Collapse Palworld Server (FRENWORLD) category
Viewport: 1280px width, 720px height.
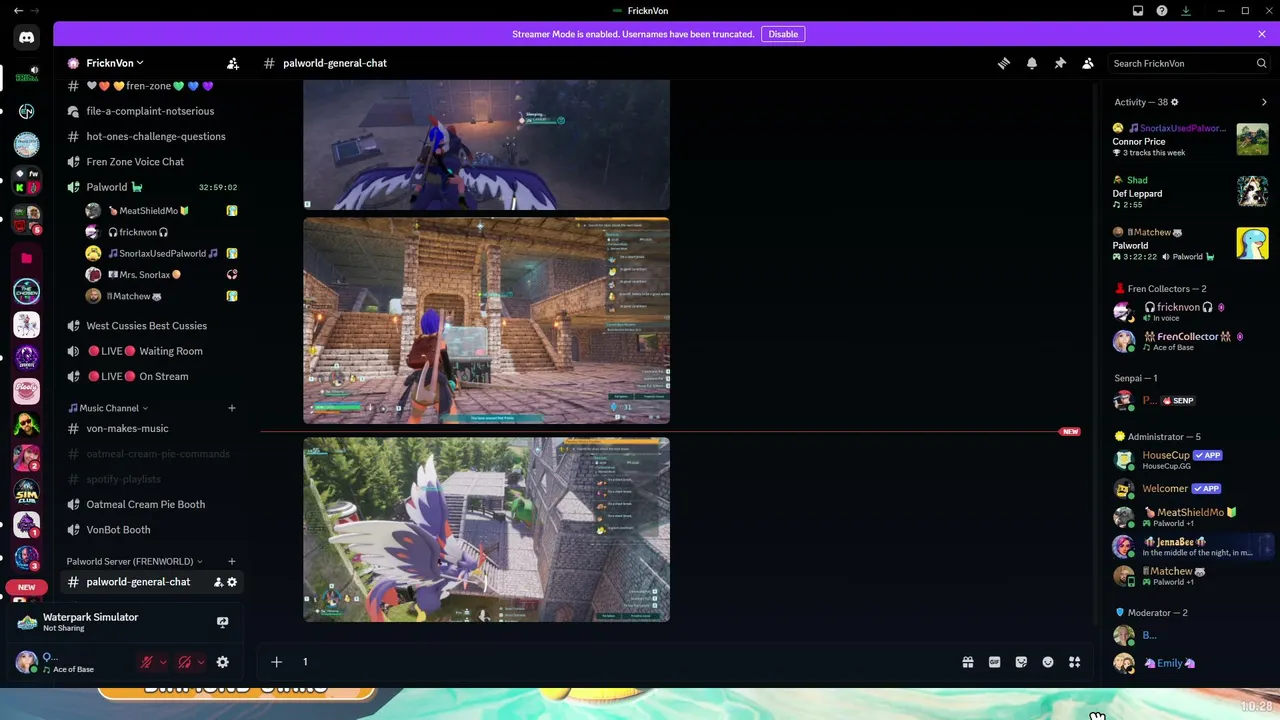point(135,562)
